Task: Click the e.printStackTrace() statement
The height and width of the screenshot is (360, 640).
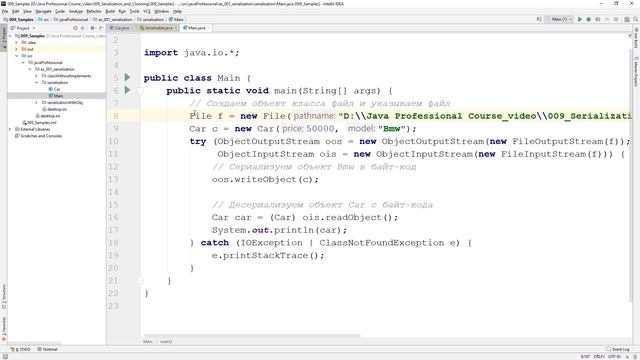Action: pyautogui.click(x=268, y=256)
